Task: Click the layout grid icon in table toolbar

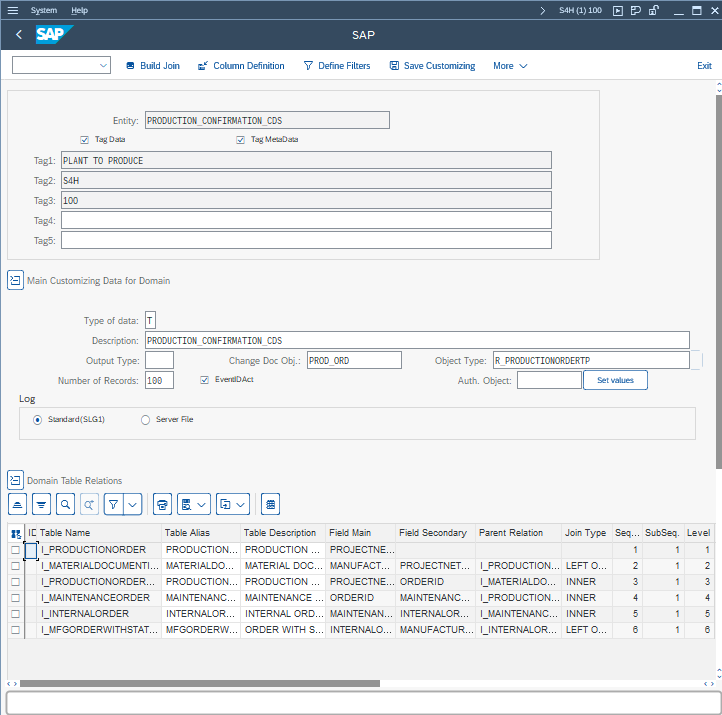Action: point(270,504)
